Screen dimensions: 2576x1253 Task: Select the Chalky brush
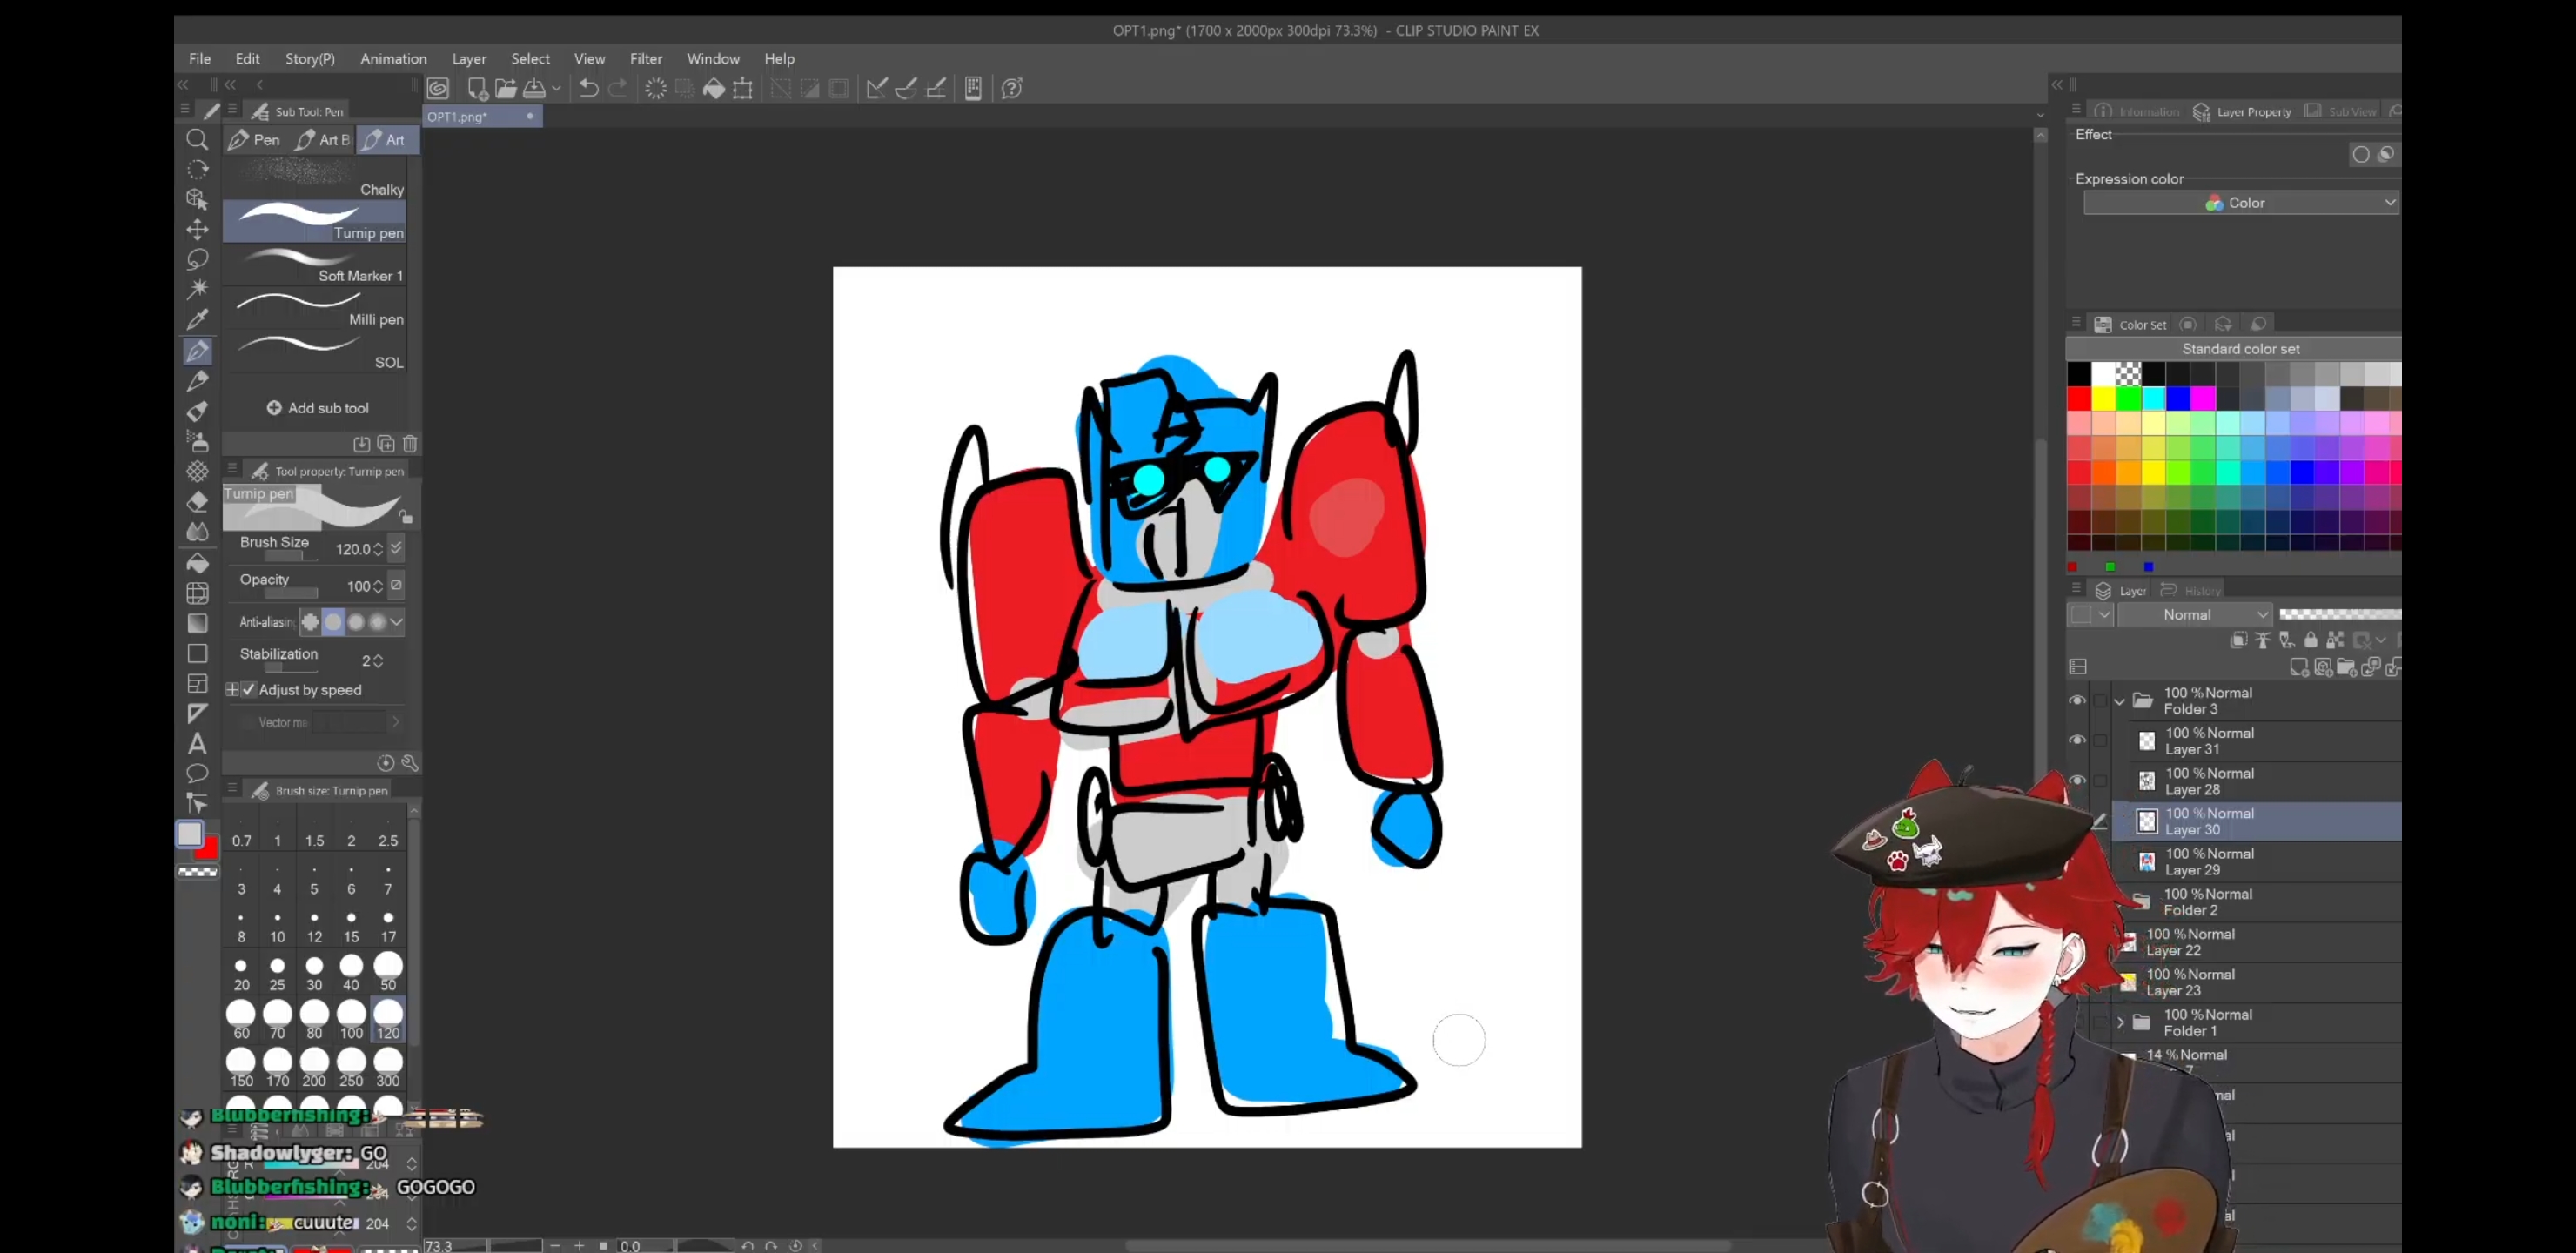(315, 180)
